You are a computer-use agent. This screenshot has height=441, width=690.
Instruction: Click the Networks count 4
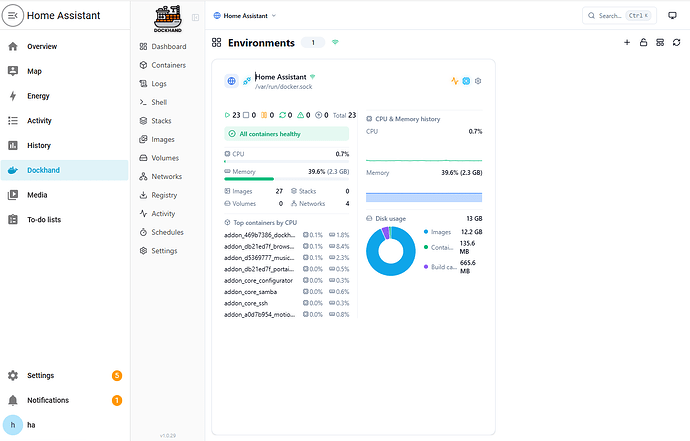click(347, 204)
